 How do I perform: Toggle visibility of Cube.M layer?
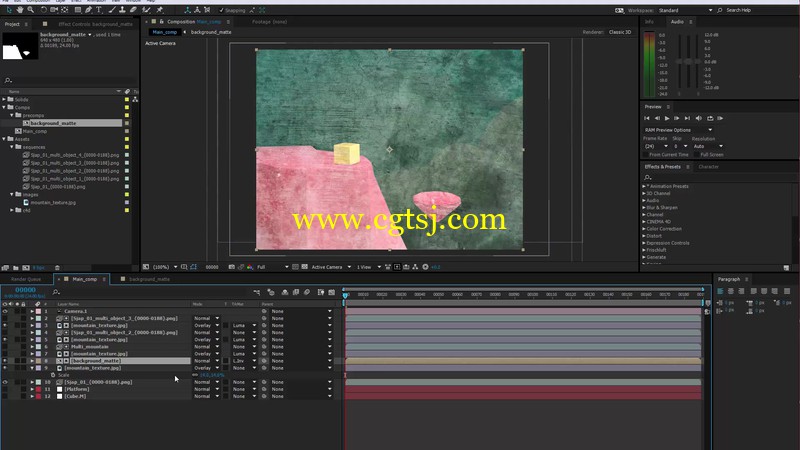click(x=5, y=396)
